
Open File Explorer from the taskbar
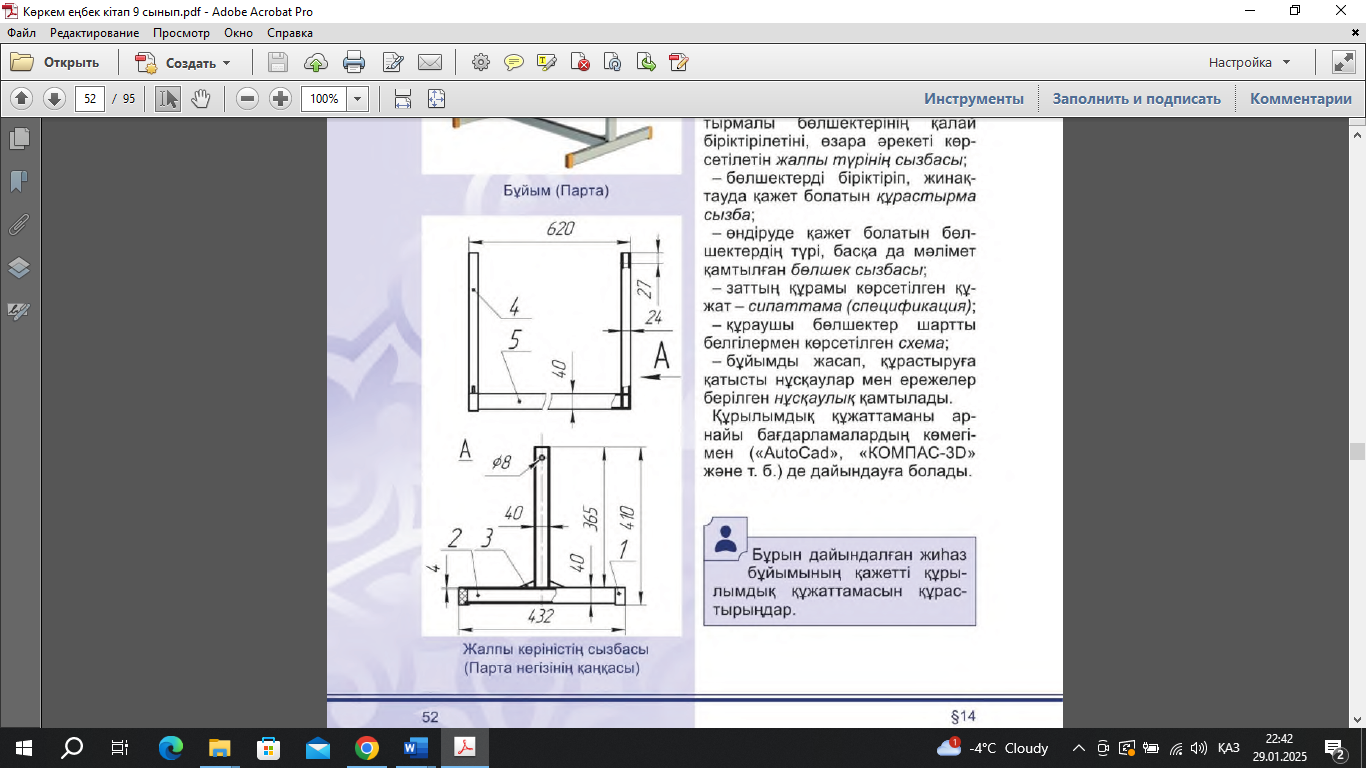219,747
